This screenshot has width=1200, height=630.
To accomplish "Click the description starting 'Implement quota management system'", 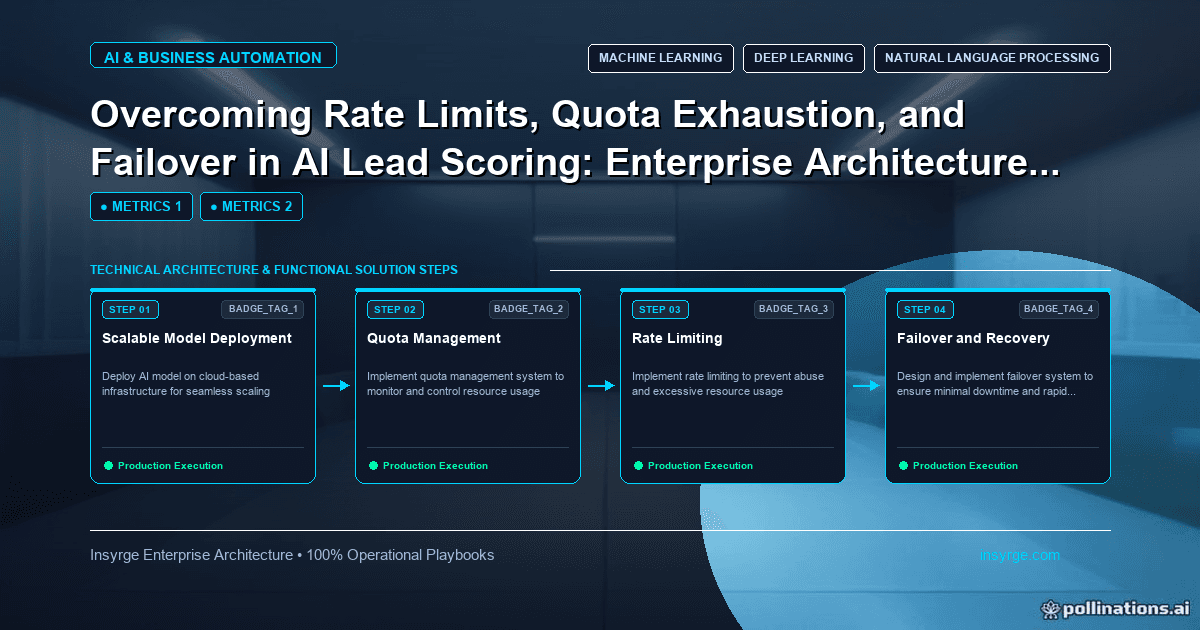I will [x=466, y=384].
